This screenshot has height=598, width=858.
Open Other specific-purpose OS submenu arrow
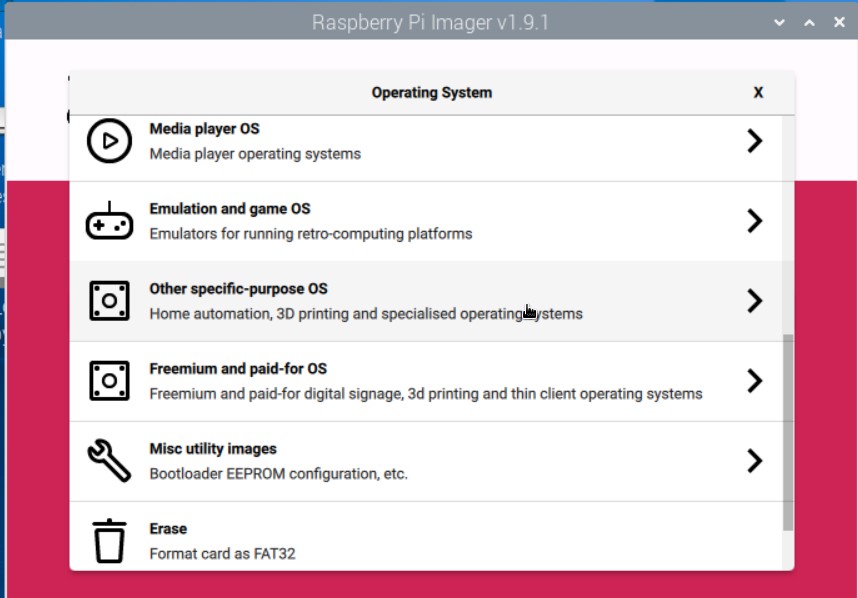pos(755,301)
